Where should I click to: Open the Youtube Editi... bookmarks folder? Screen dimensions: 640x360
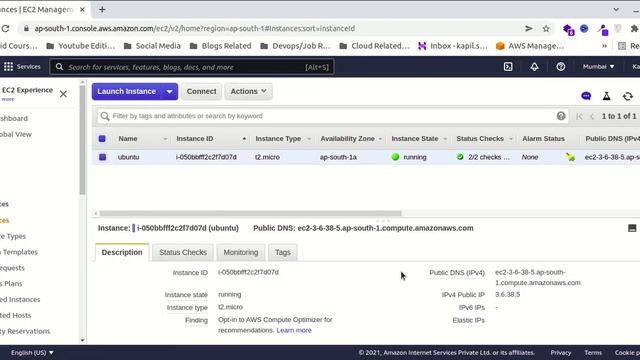(x=80, y=46)
